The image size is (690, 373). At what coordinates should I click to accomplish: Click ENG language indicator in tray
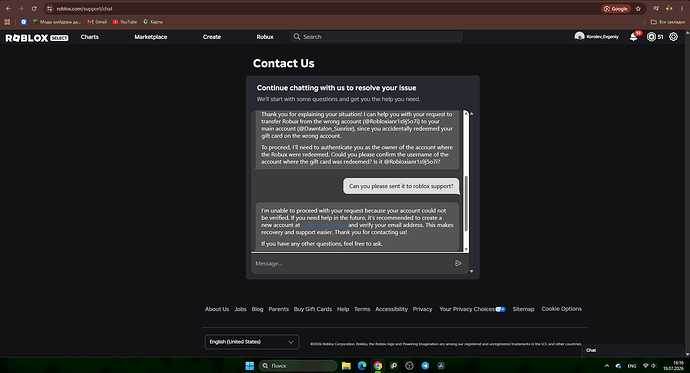click(632, 366)
